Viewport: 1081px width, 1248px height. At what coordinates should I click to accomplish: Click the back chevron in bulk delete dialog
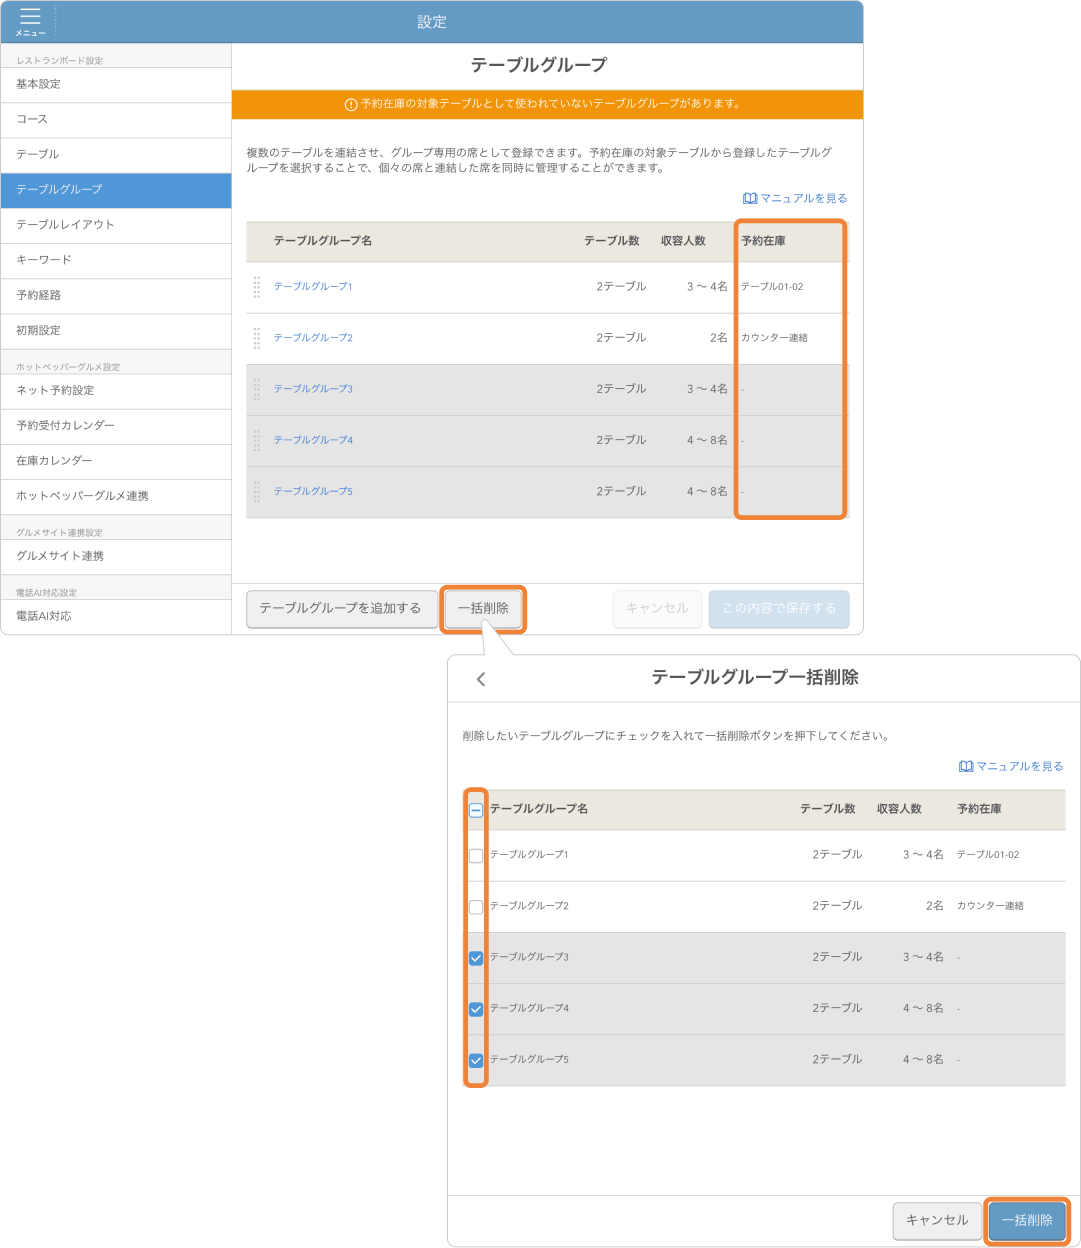(x=481, y=679)
